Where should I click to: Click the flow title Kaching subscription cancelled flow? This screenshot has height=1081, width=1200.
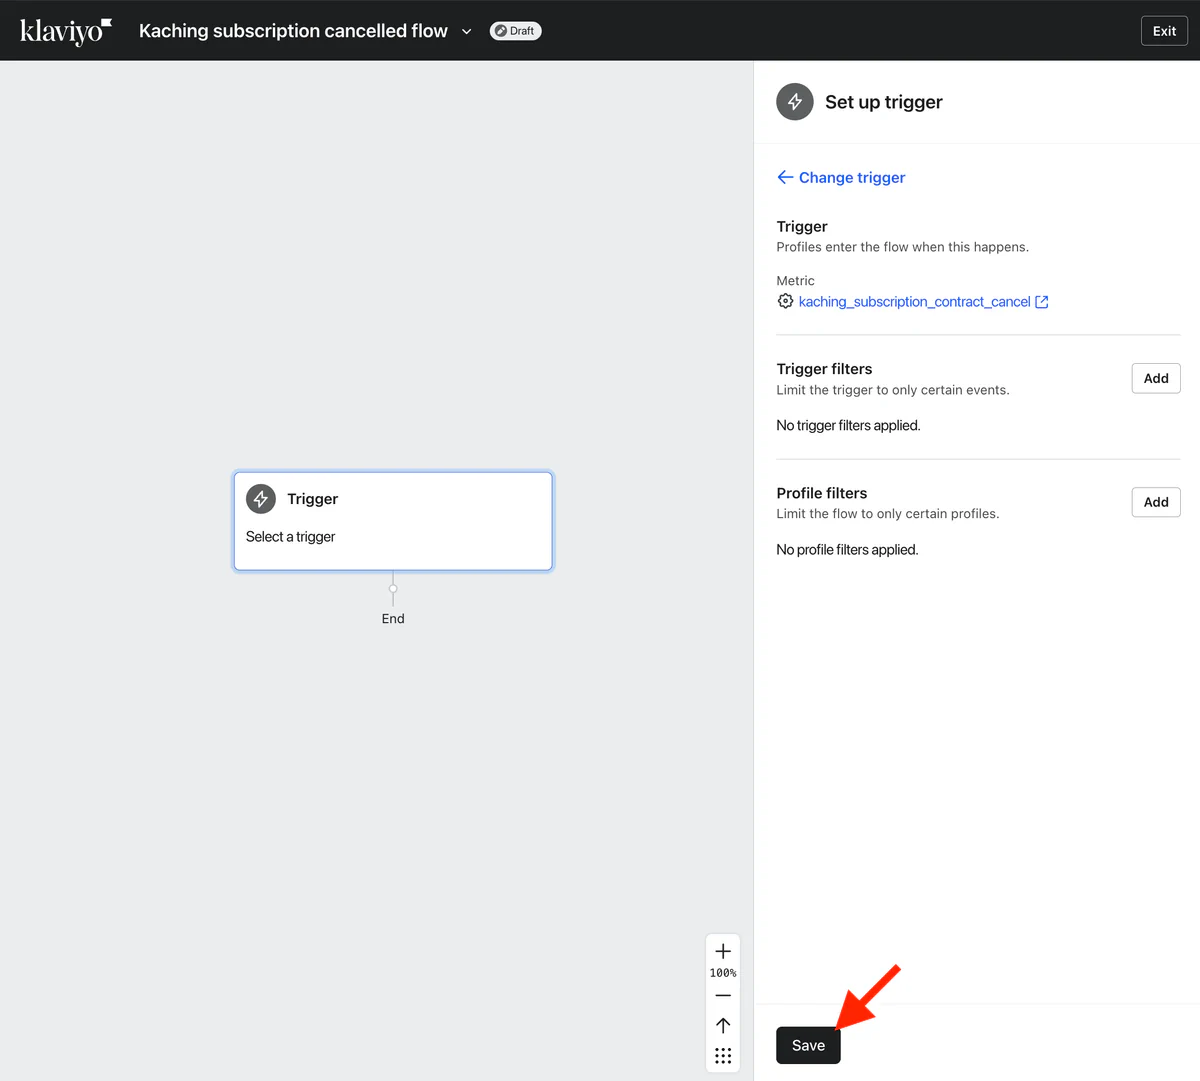[293, 31]
